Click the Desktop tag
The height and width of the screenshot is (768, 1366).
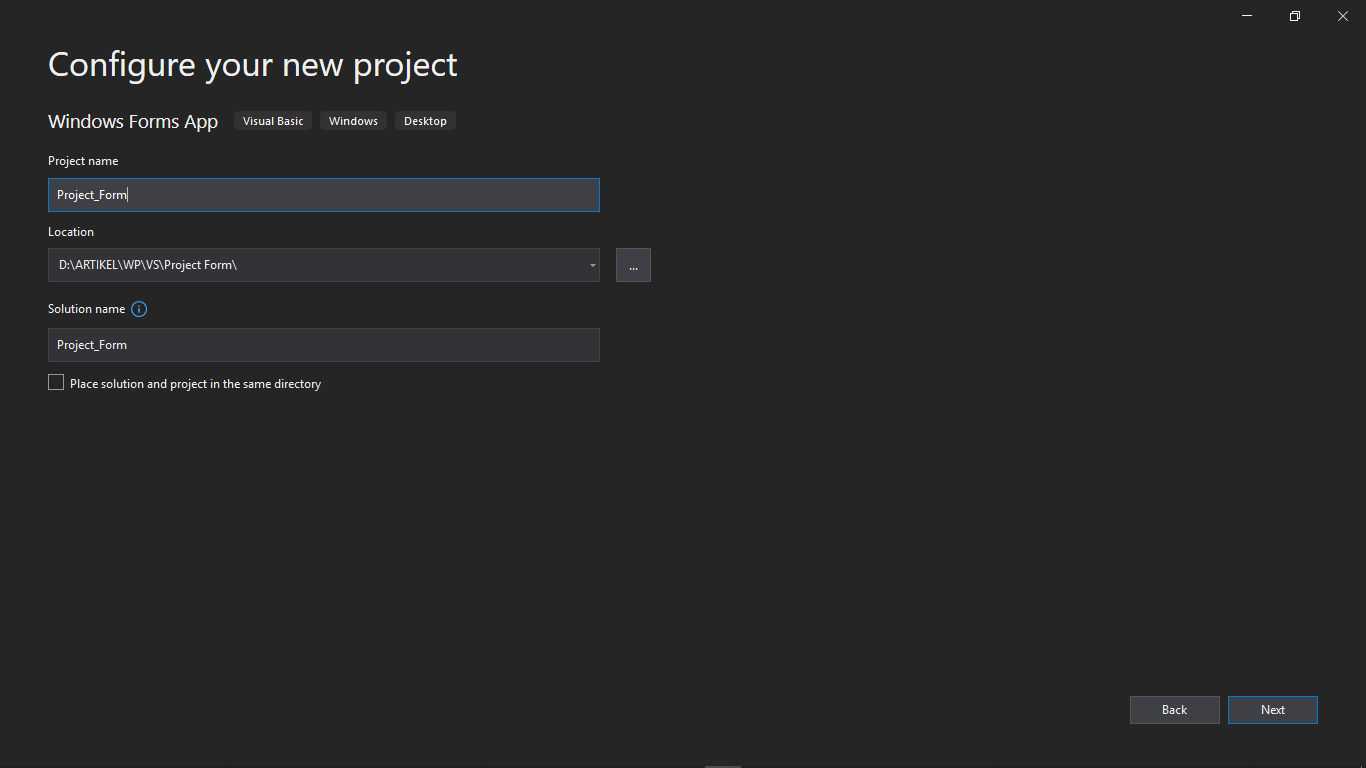point(425,121)
